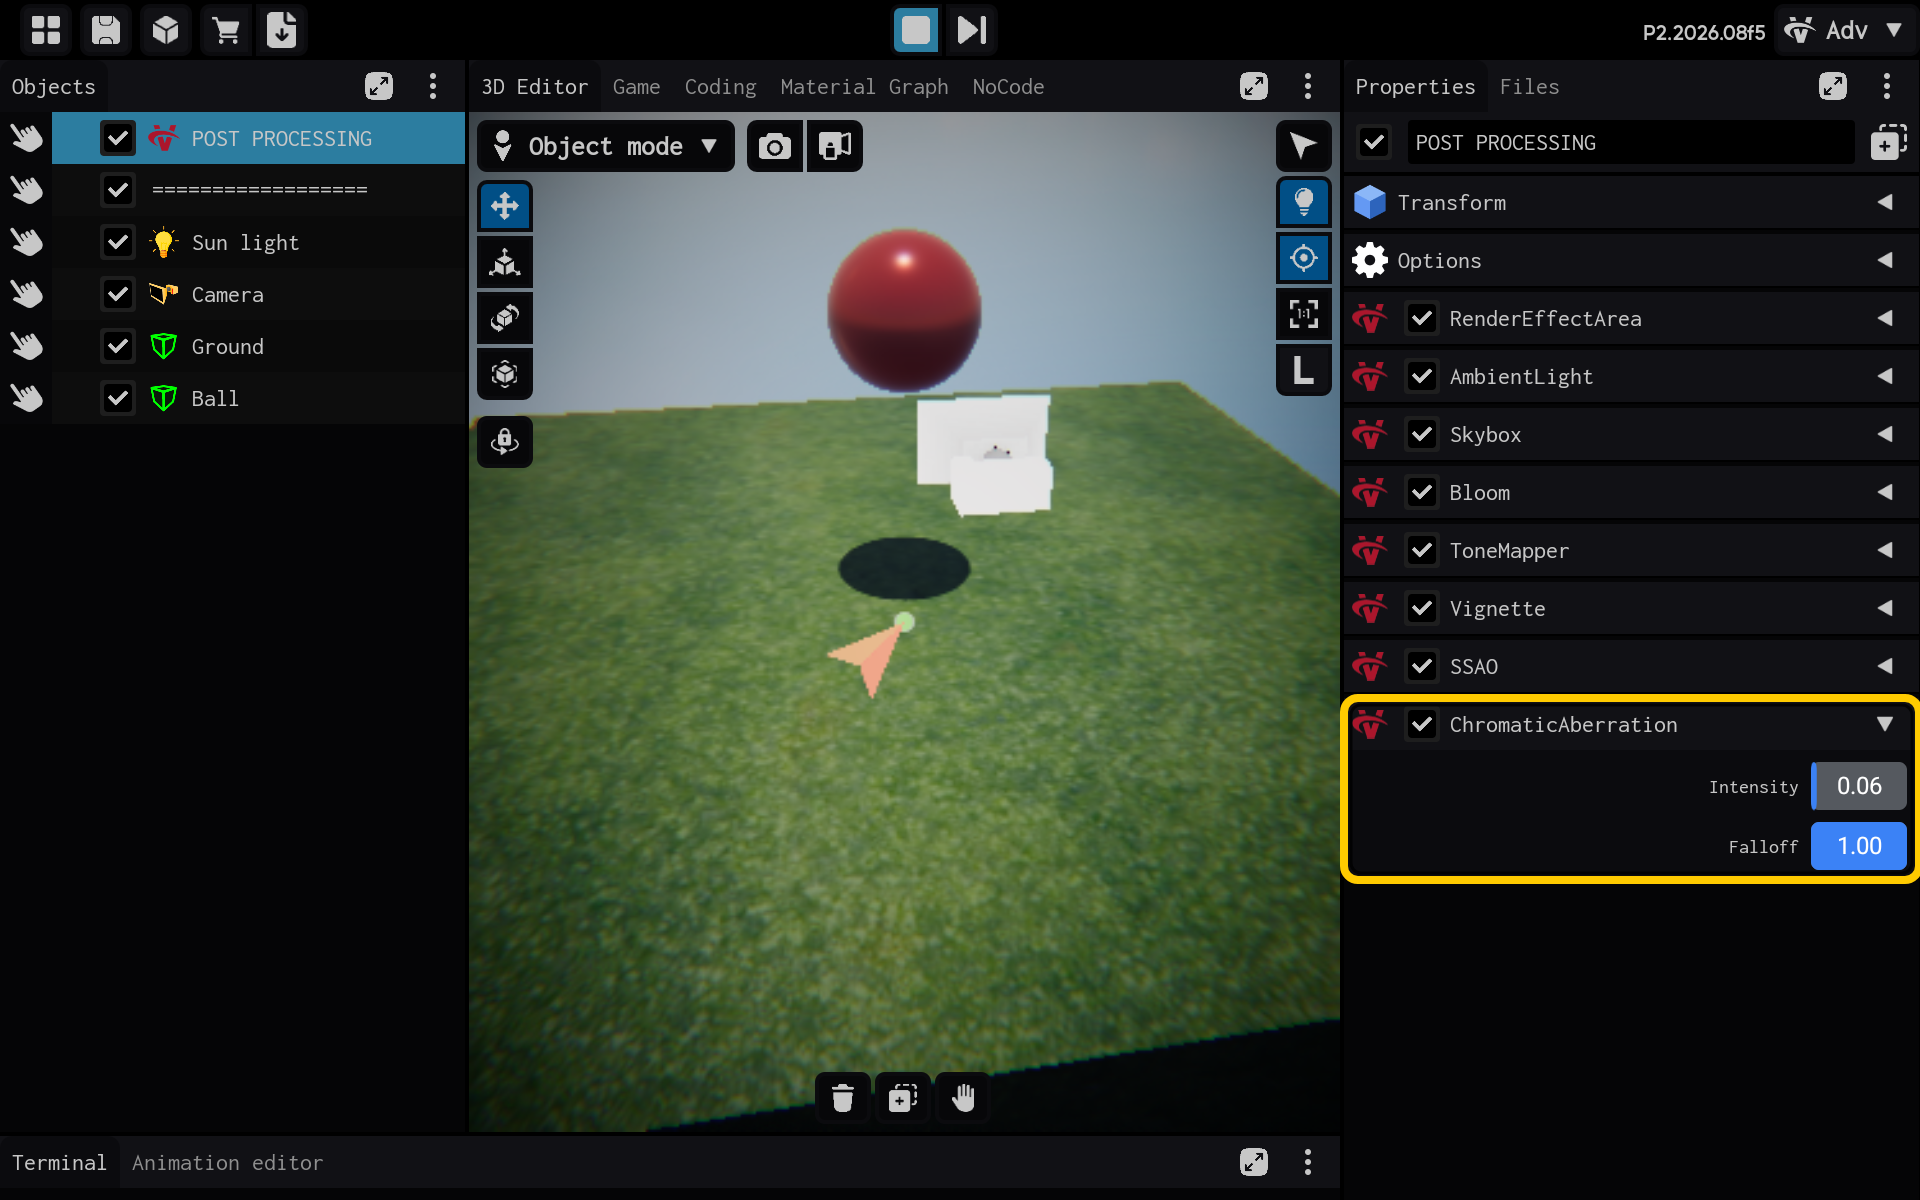Image resolution: width=1920 pixels, height=1200 pixels.
Task: Delete selected object with trash icon
Action: (843, 1098)
